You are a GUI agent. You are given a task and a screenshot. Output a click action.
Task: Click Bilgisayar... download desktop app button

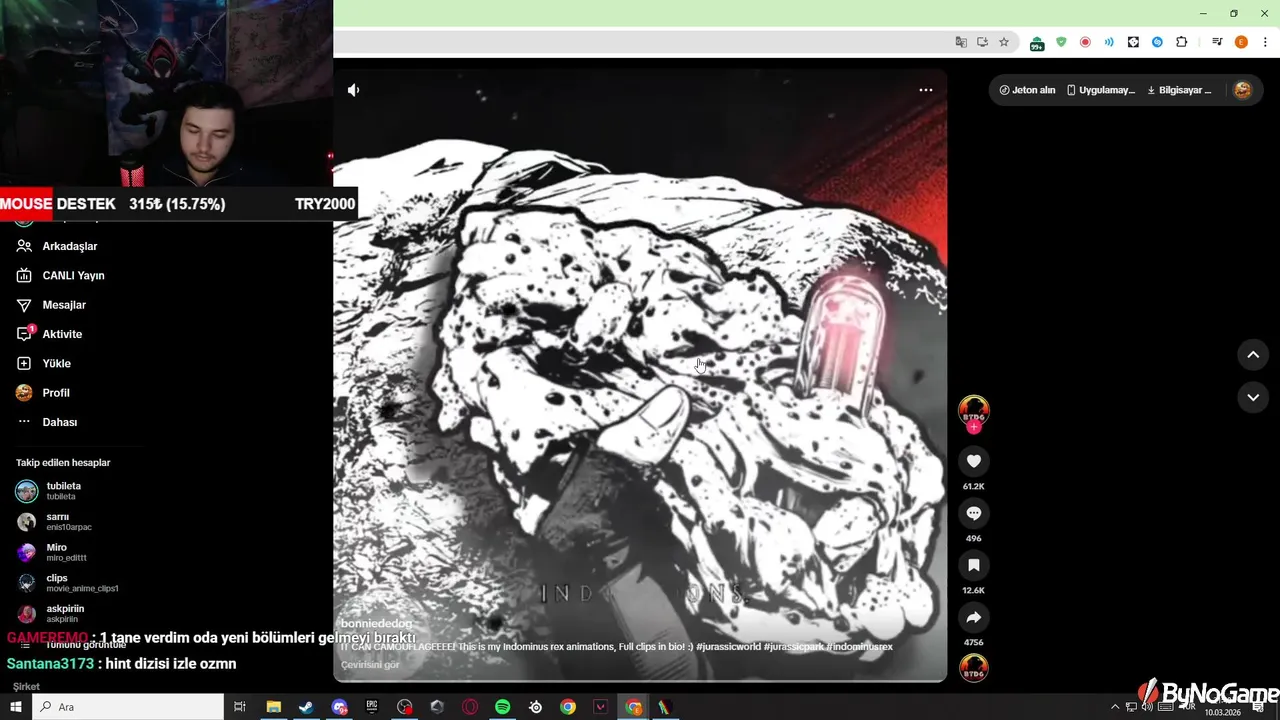tap(1179, 90)
